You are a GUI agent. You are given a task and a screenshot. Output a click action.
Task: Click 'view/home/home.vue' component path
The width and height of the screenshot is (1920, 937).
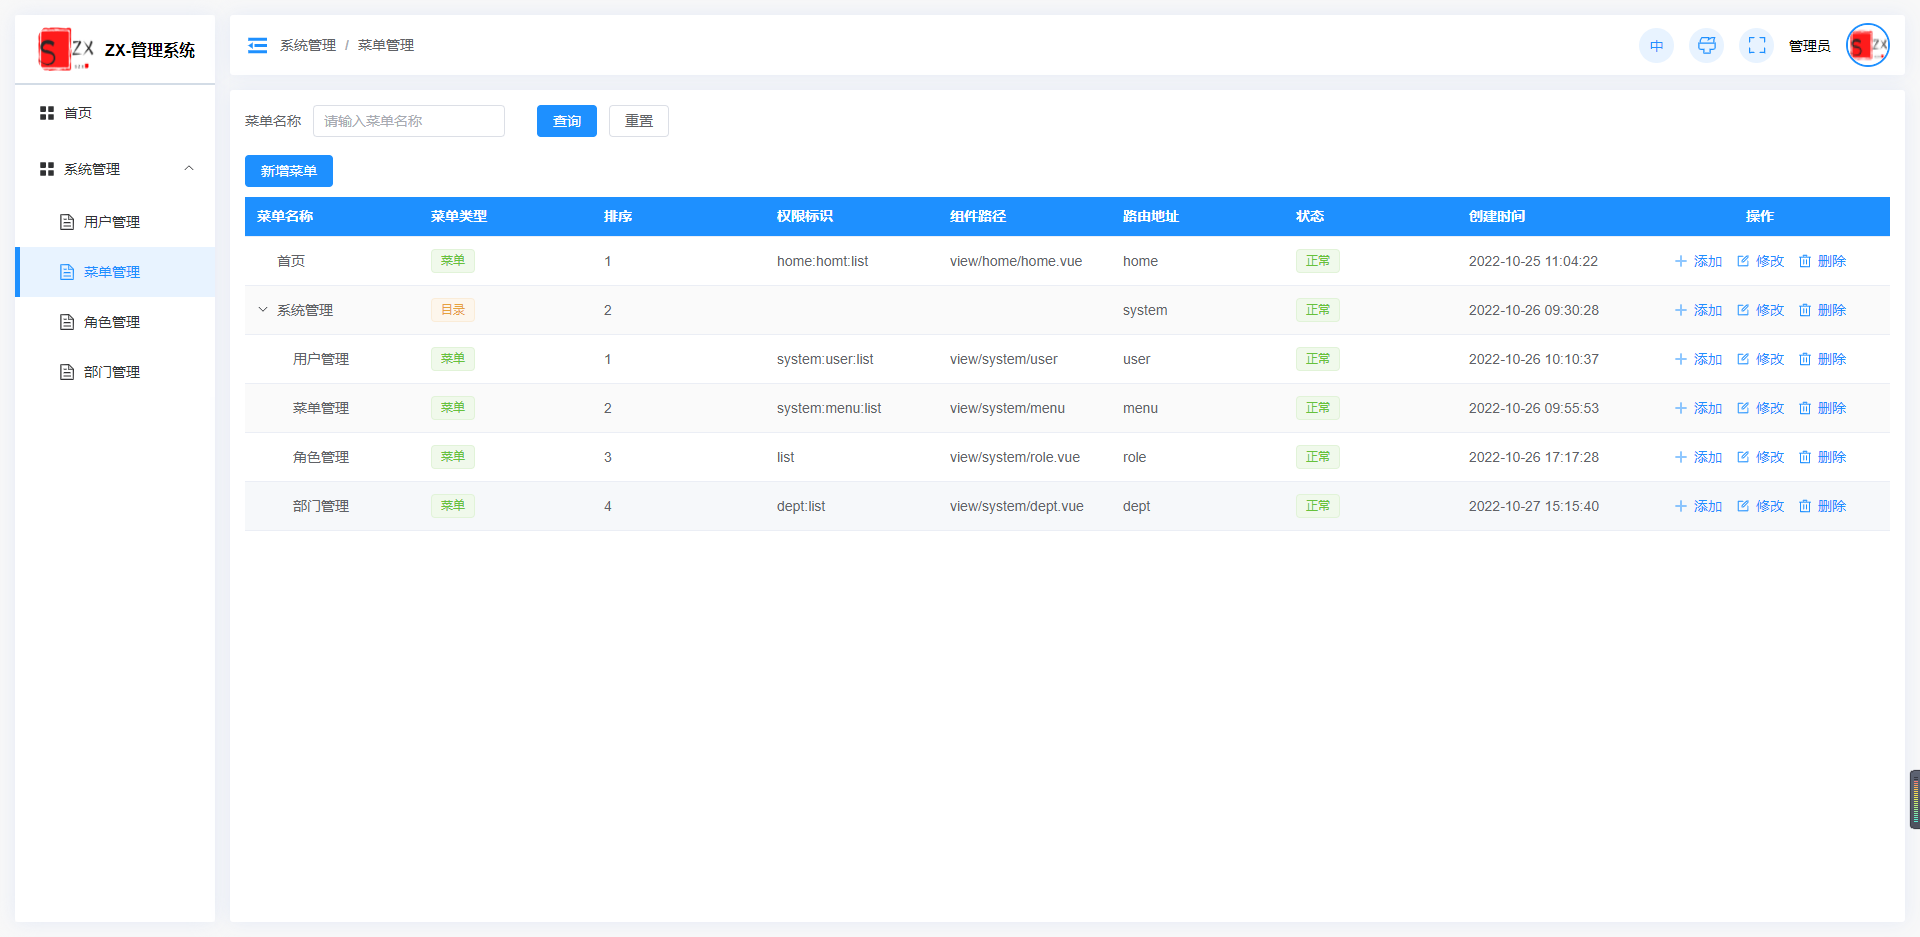[x=1016, y=261]
